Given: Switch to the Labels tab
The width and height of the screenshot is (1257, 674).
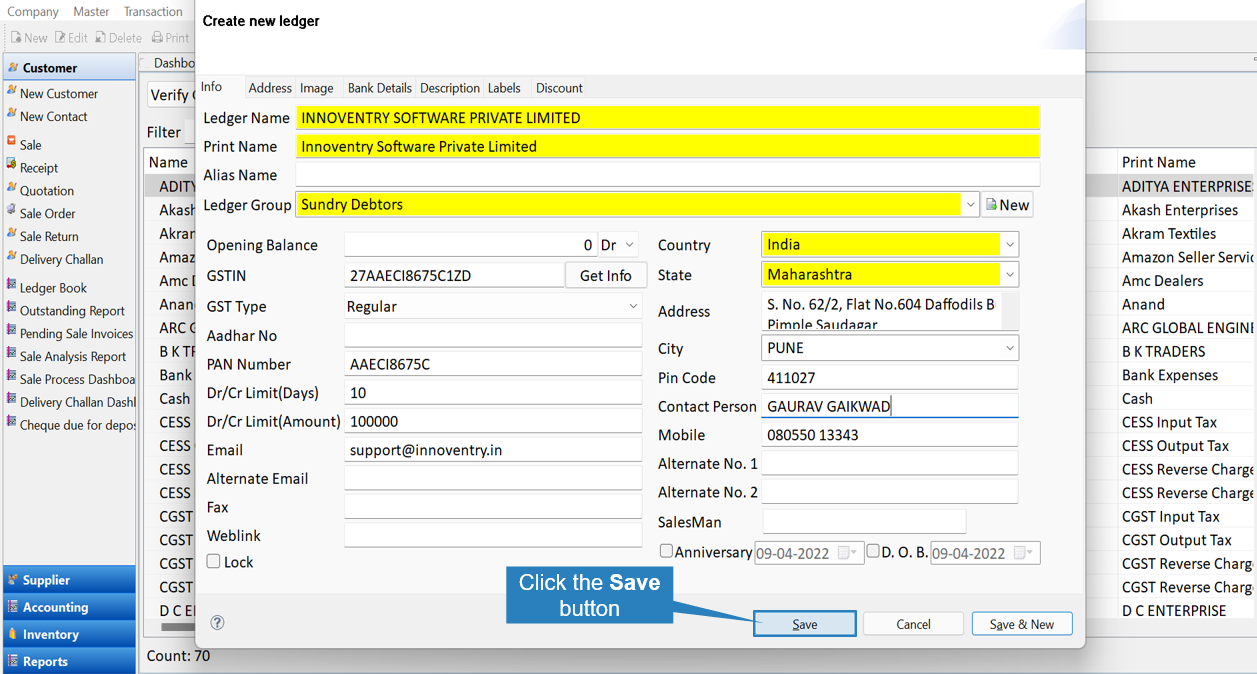Looking at the screenshot, I should point(504,88).
